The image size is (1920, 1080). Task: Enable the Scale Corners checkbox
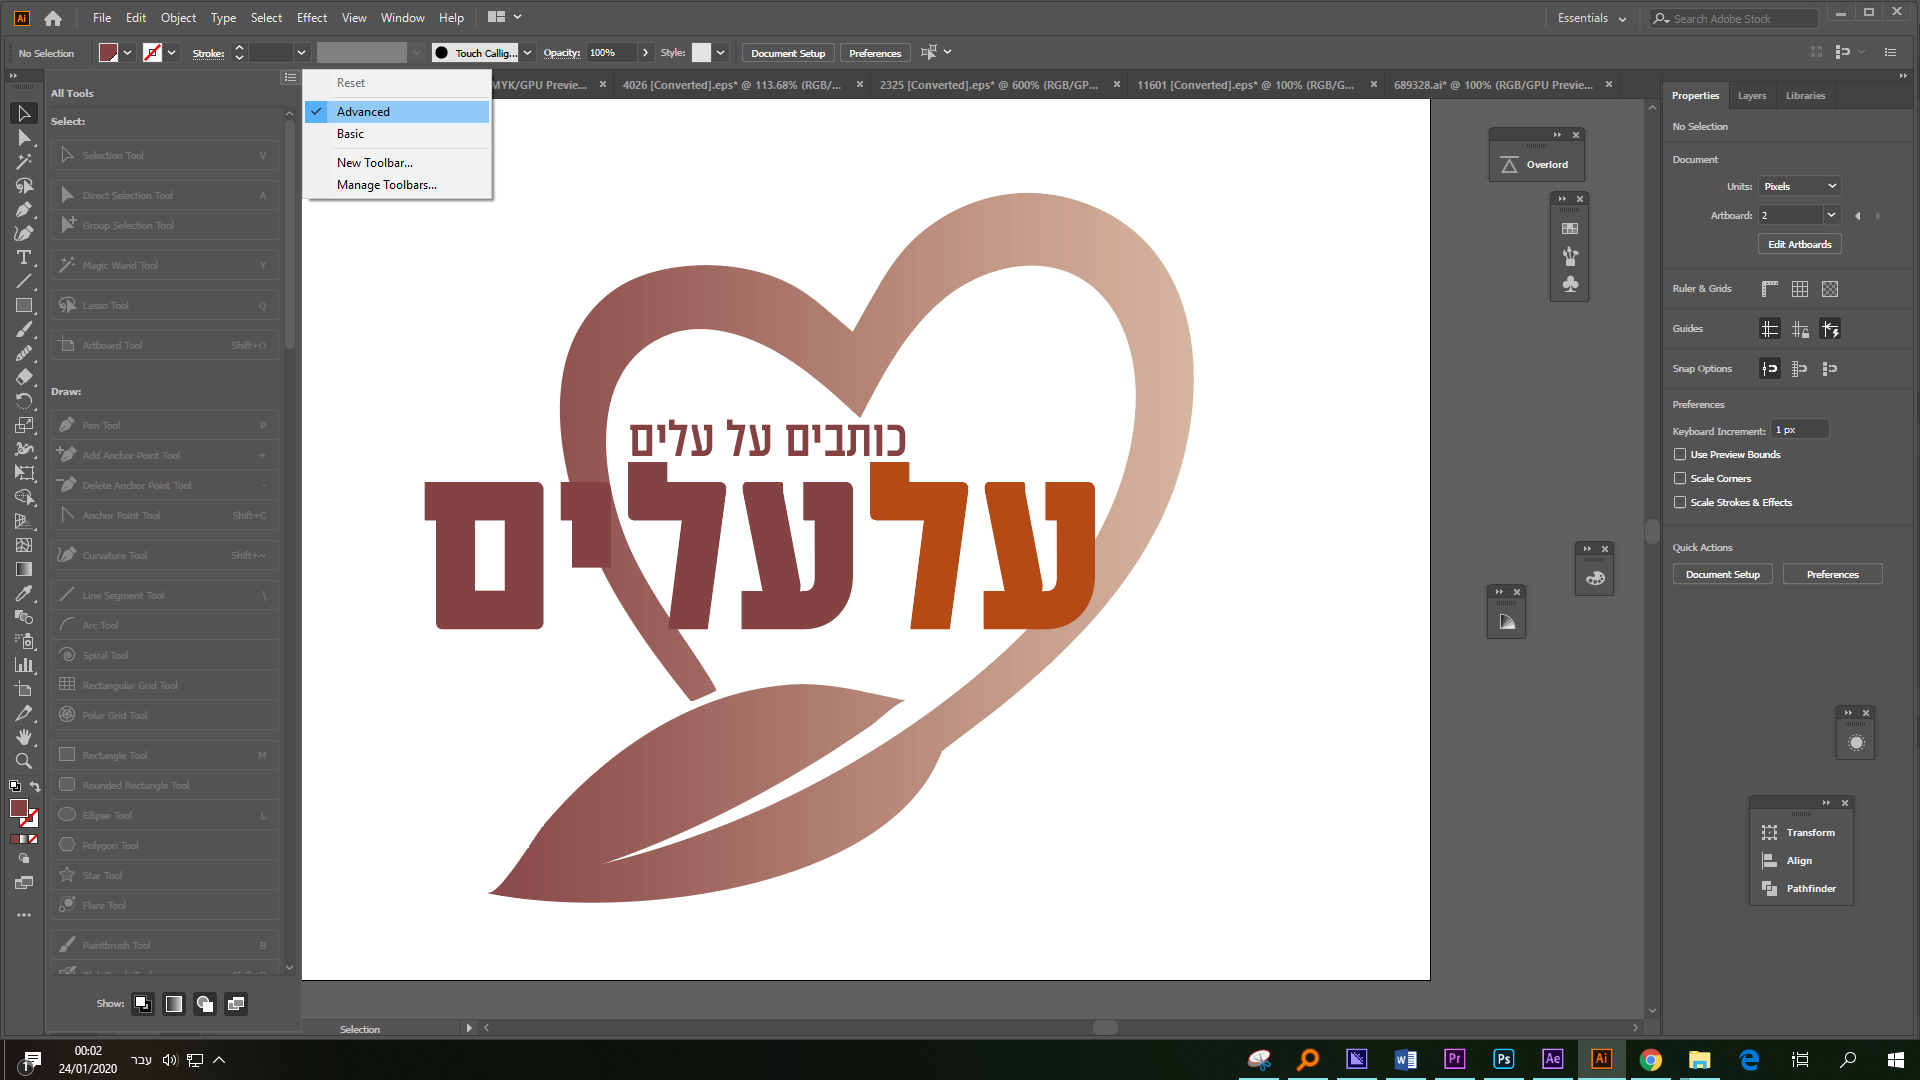click(1681, 478)
